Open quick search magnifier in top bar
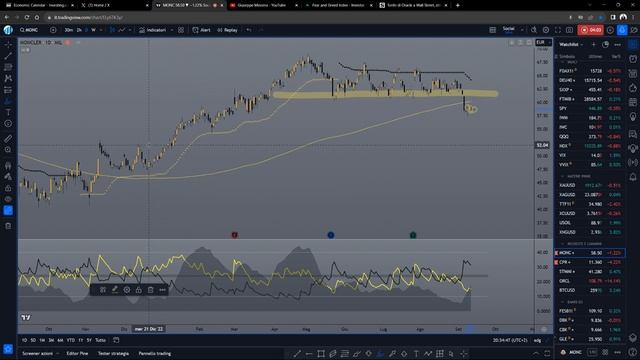 533,30
